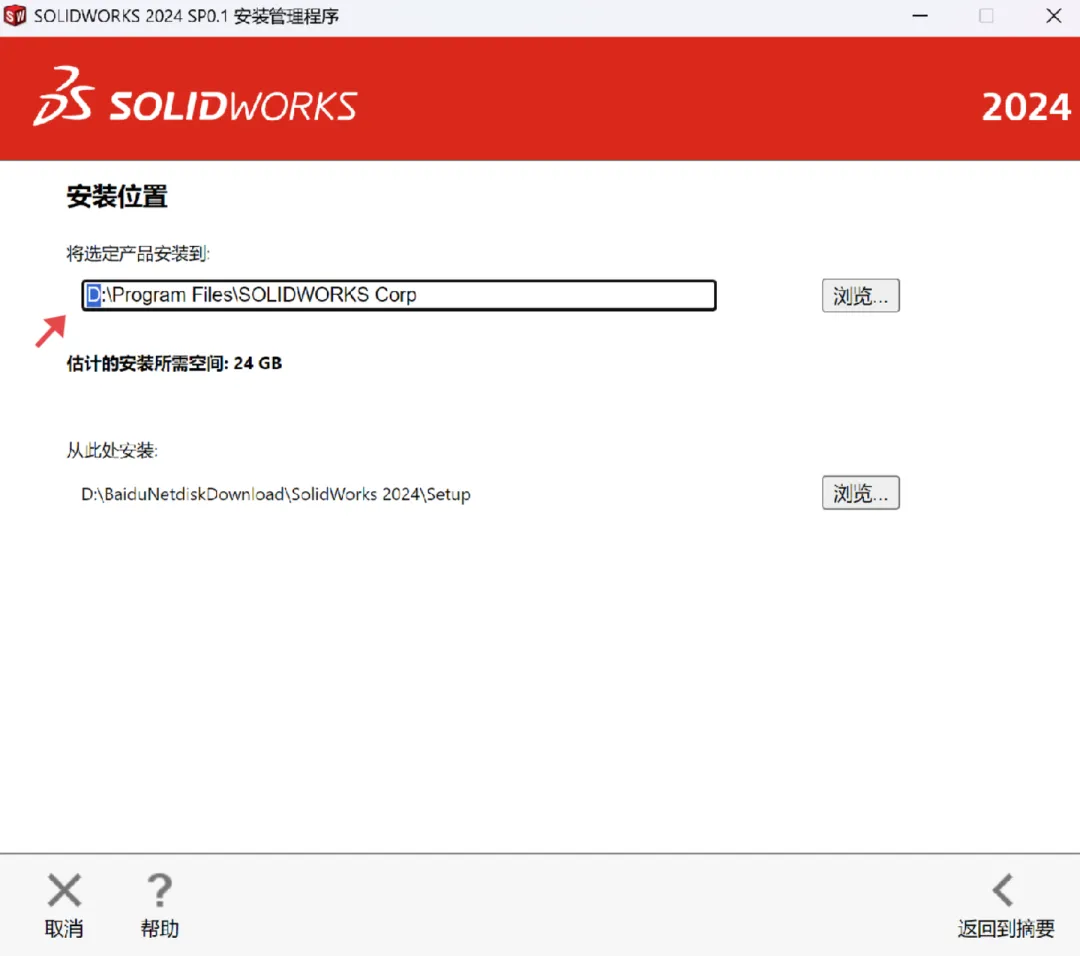Open Help via the question mark icon
The width and height of the screenshot is (1080, 956).
coord(160,890)
